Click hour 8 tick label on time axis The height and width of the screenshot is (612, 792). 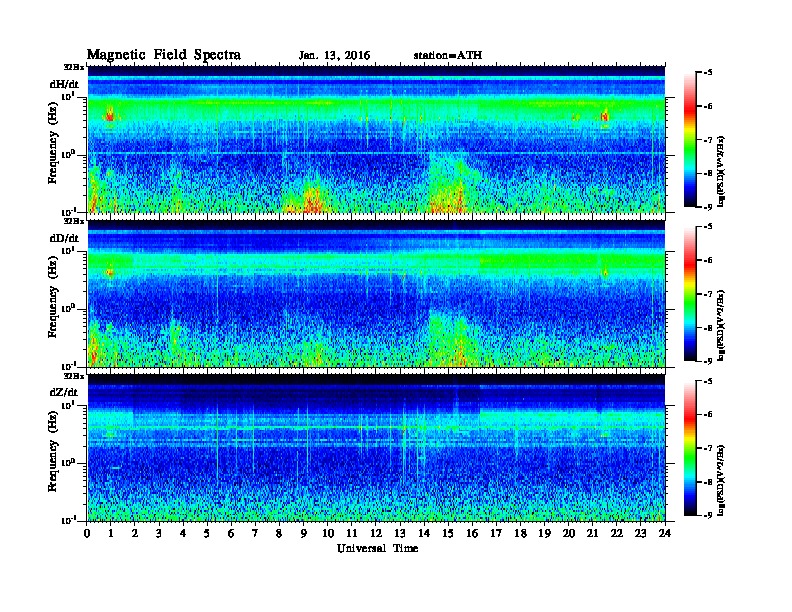[x=279, y=533]
